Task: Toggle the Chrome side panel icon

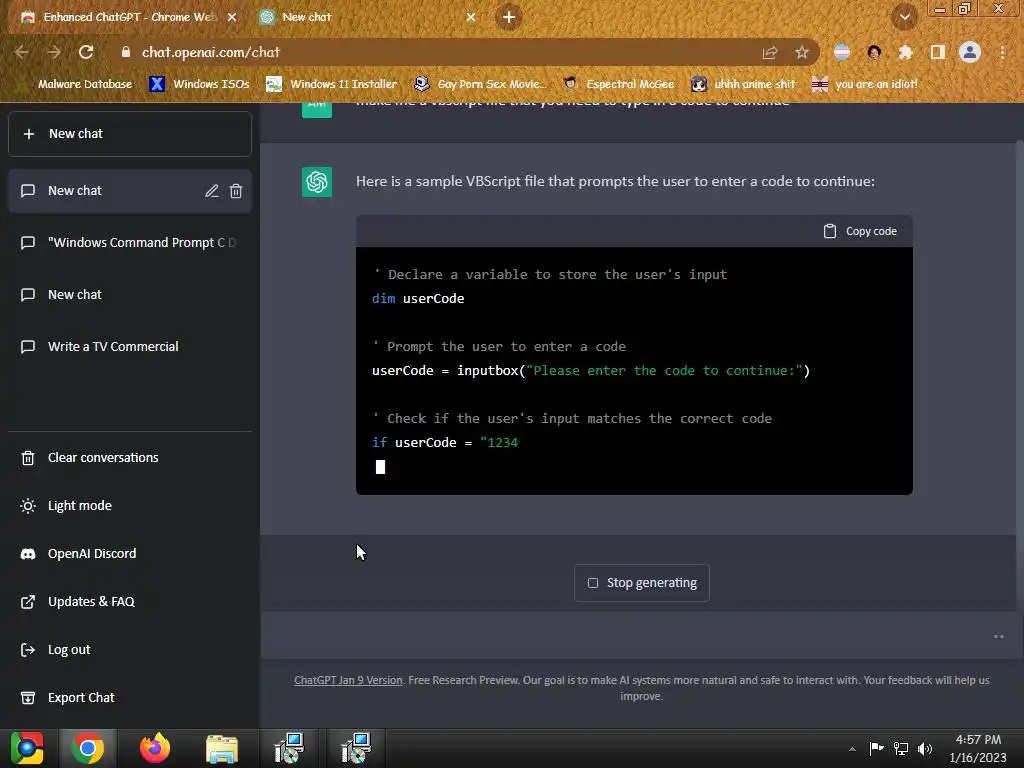Action: [937, 52]
